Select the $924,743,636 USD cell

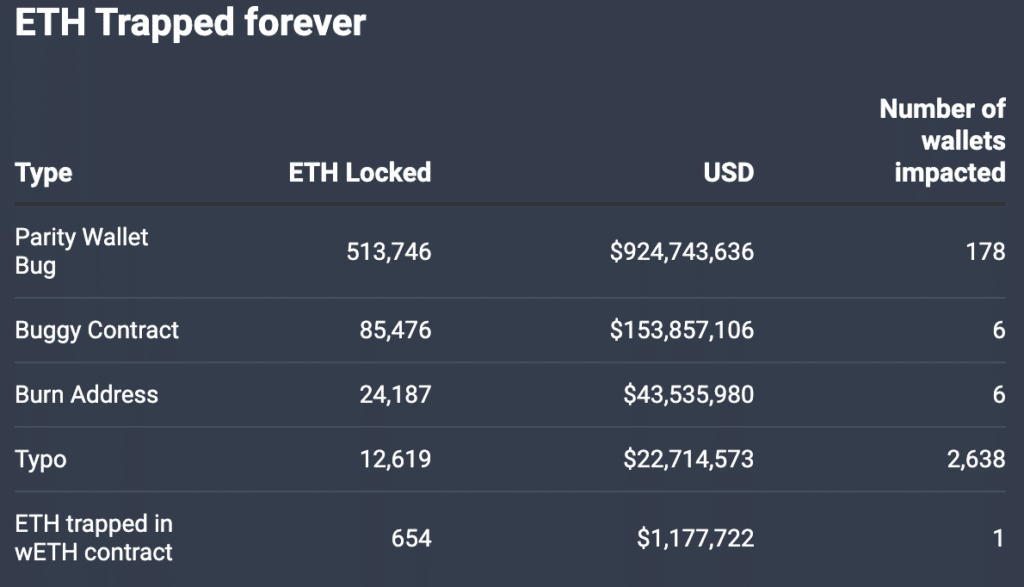coord(682,252)
